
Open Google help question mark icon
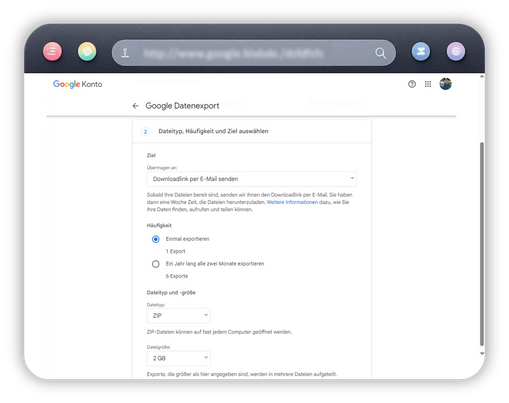pos(412,84)
